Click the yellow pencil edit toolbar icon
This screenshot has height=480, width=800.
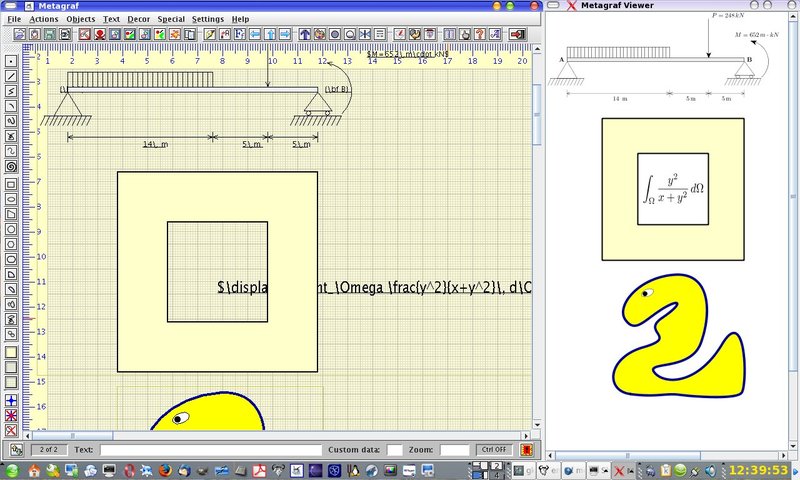click(210, 34)
